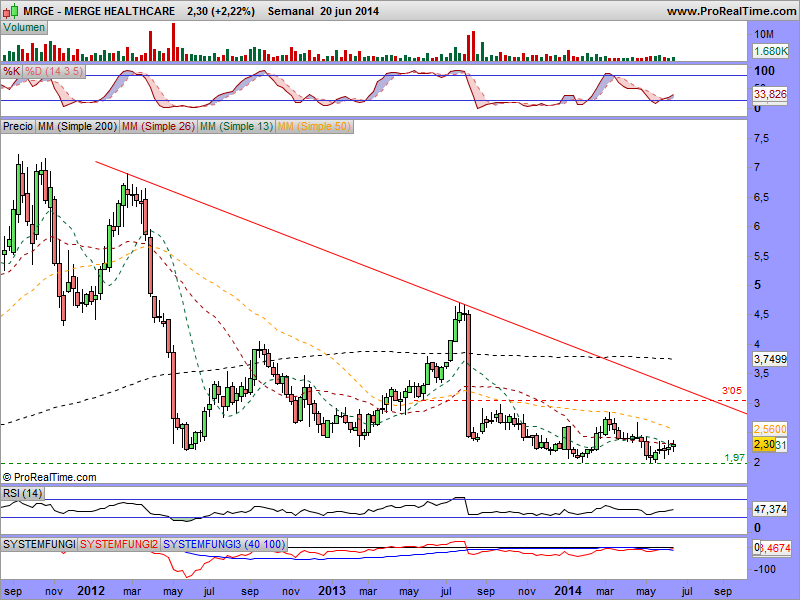Click the 2,5600 moving average value
Screen dimensions: 800x600
pos(770,429)
